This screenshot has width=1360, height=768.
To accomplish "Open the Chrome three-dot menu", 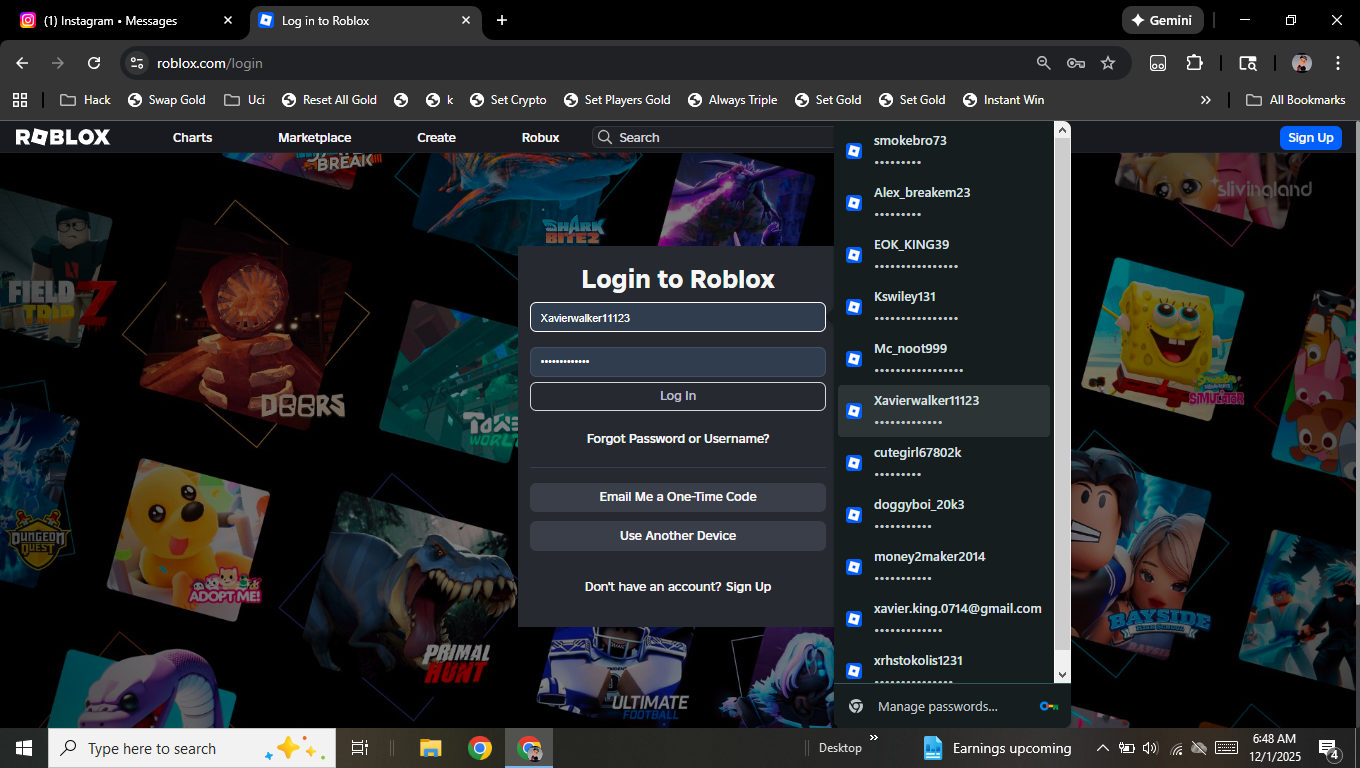I will [x=1338, y=63].
